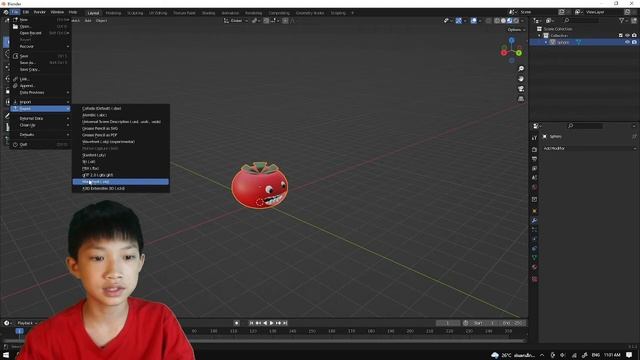Expand the Data Previews submenu
This screenshot has height=360, width=640.
[x=40, y=92]
